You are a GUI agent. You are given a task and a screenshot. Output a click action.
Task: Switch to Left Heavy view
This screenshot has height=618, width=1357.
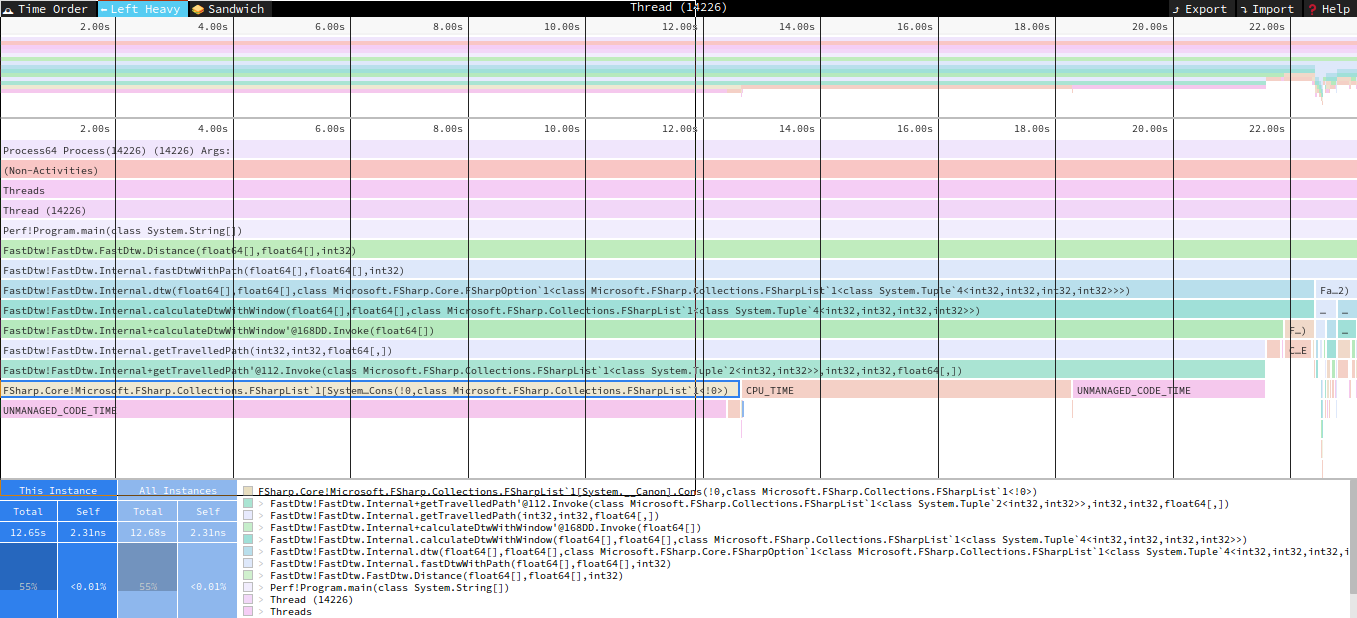104,9
